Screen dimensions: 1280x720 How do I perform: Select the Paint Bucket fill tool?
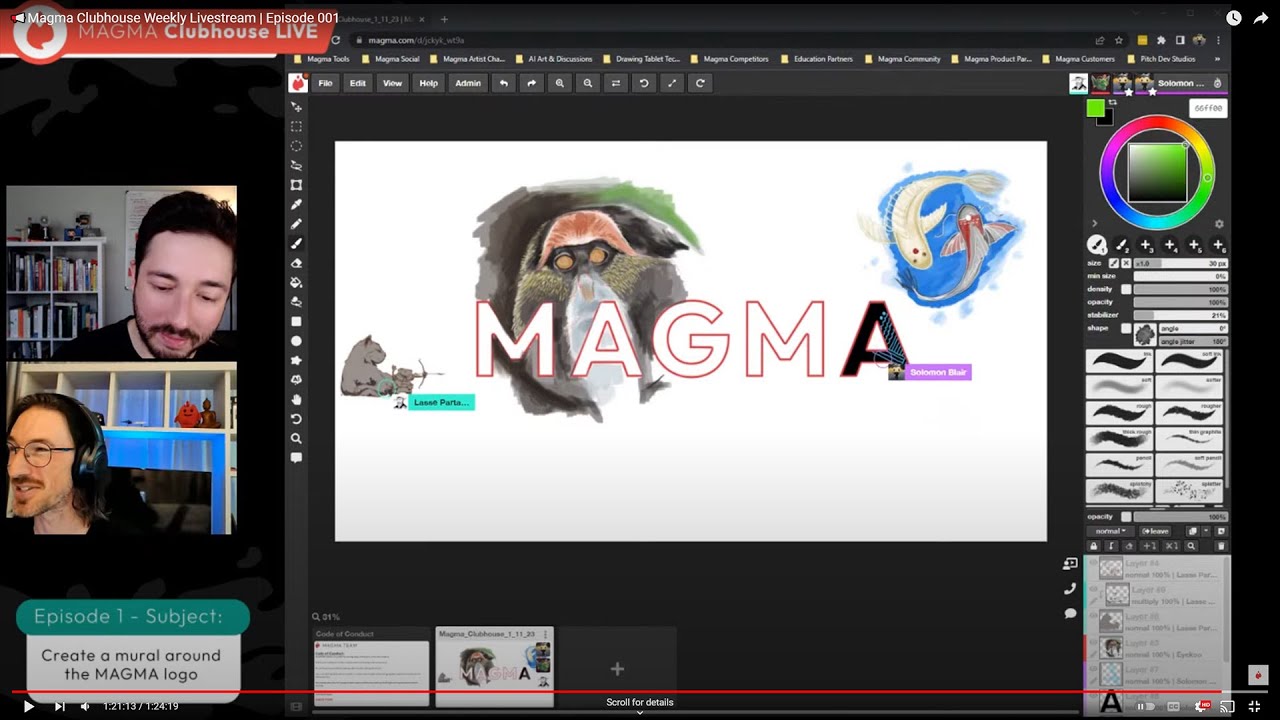tap(296, 282)
